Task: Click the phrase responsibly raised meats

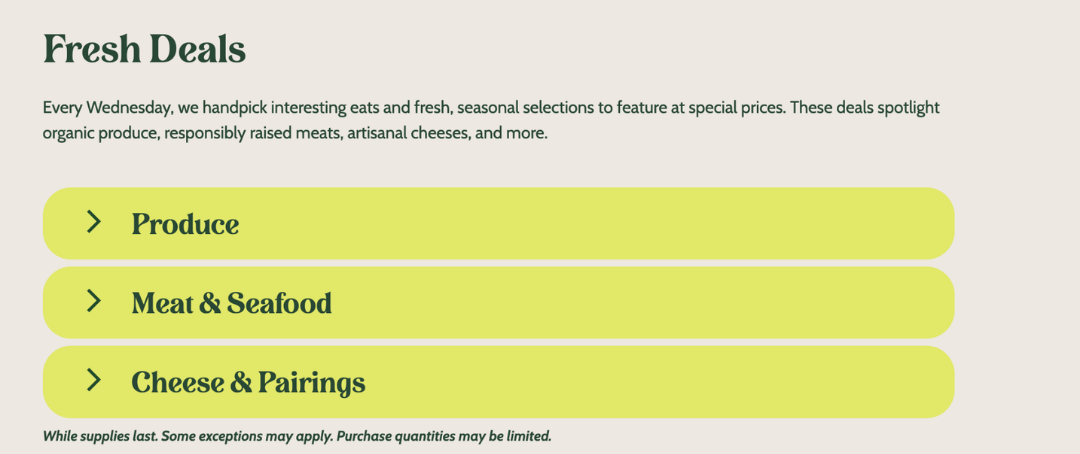Action: 252,134
